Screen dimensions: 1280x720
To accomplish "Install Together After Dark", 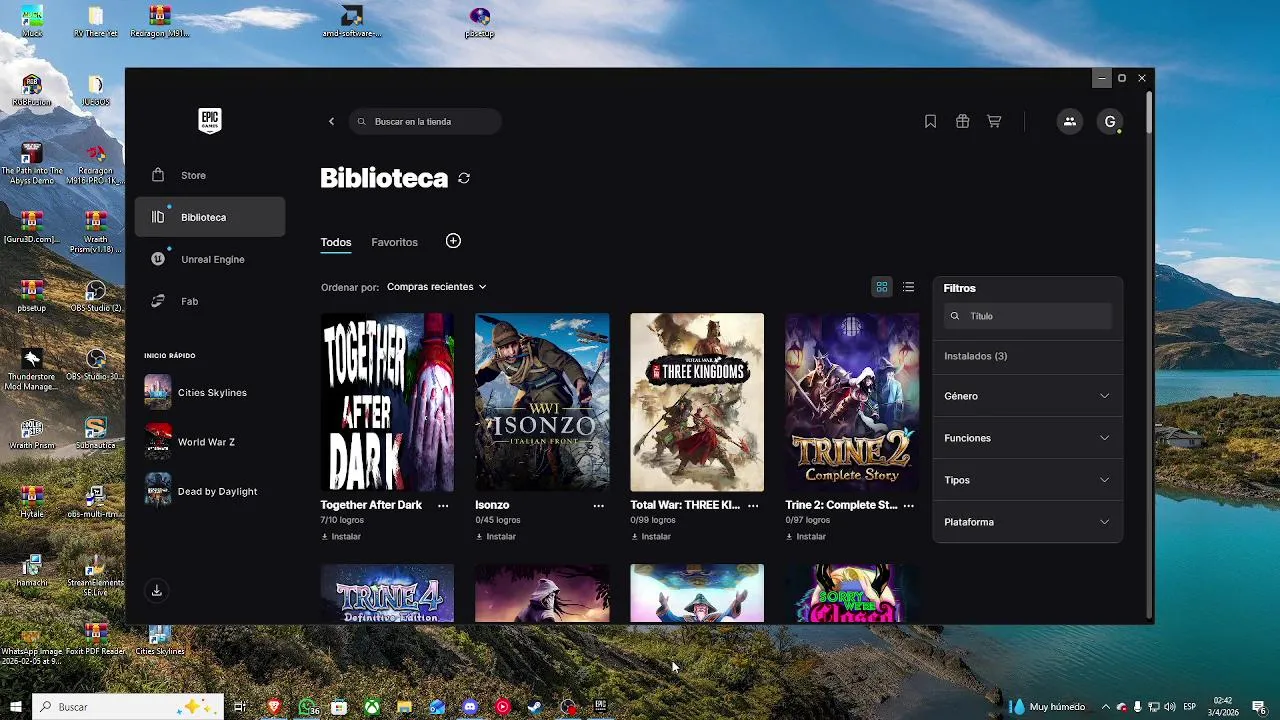I will [x=341, y=536].
